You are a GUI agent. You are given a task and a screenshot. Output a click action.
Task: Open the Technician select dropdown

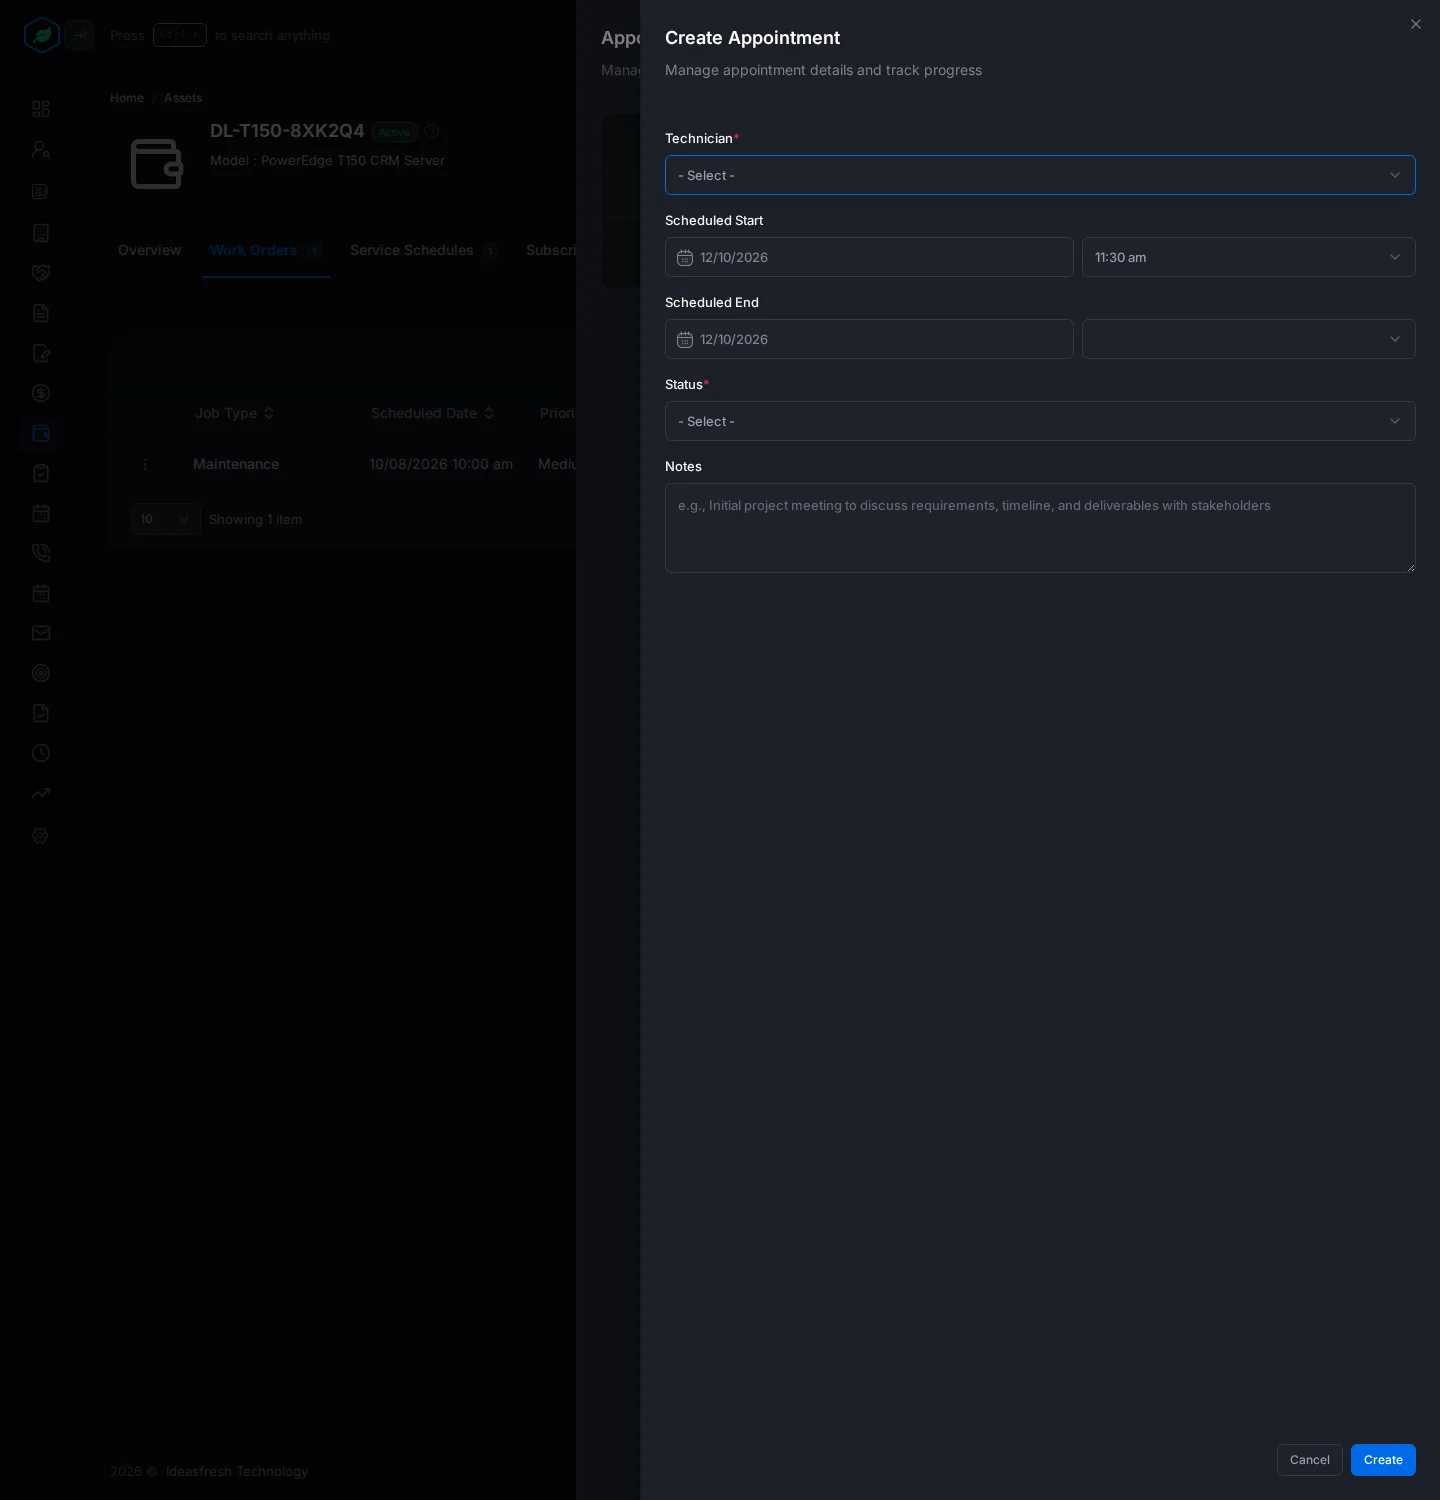point(1040,175)
